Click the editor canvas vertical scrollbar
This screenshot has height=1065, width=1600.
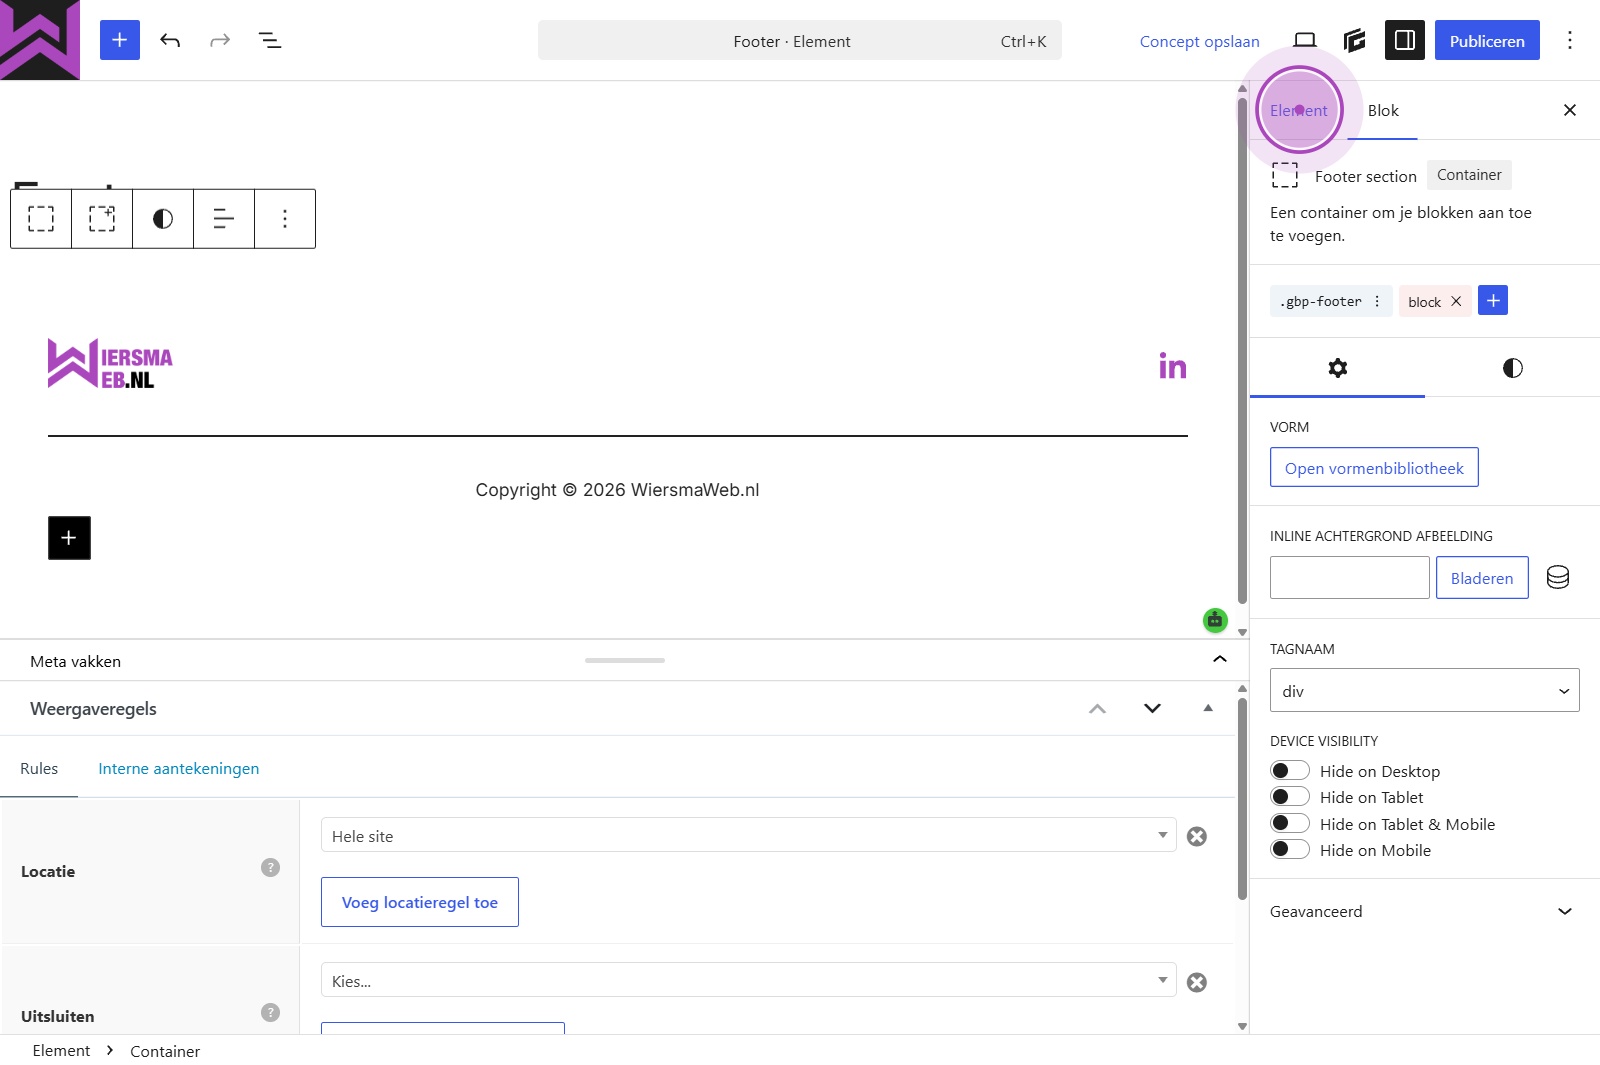pos(1242,350)
